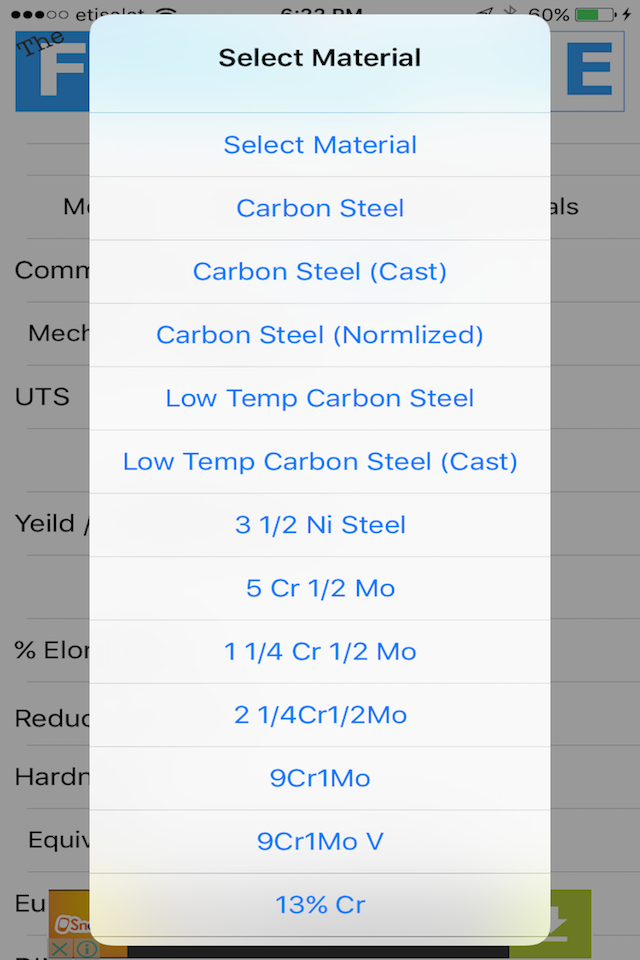This screenshot has width=640, height=960.
Task: Choose 13% Cr at the bottom
Action: point(320,904)
